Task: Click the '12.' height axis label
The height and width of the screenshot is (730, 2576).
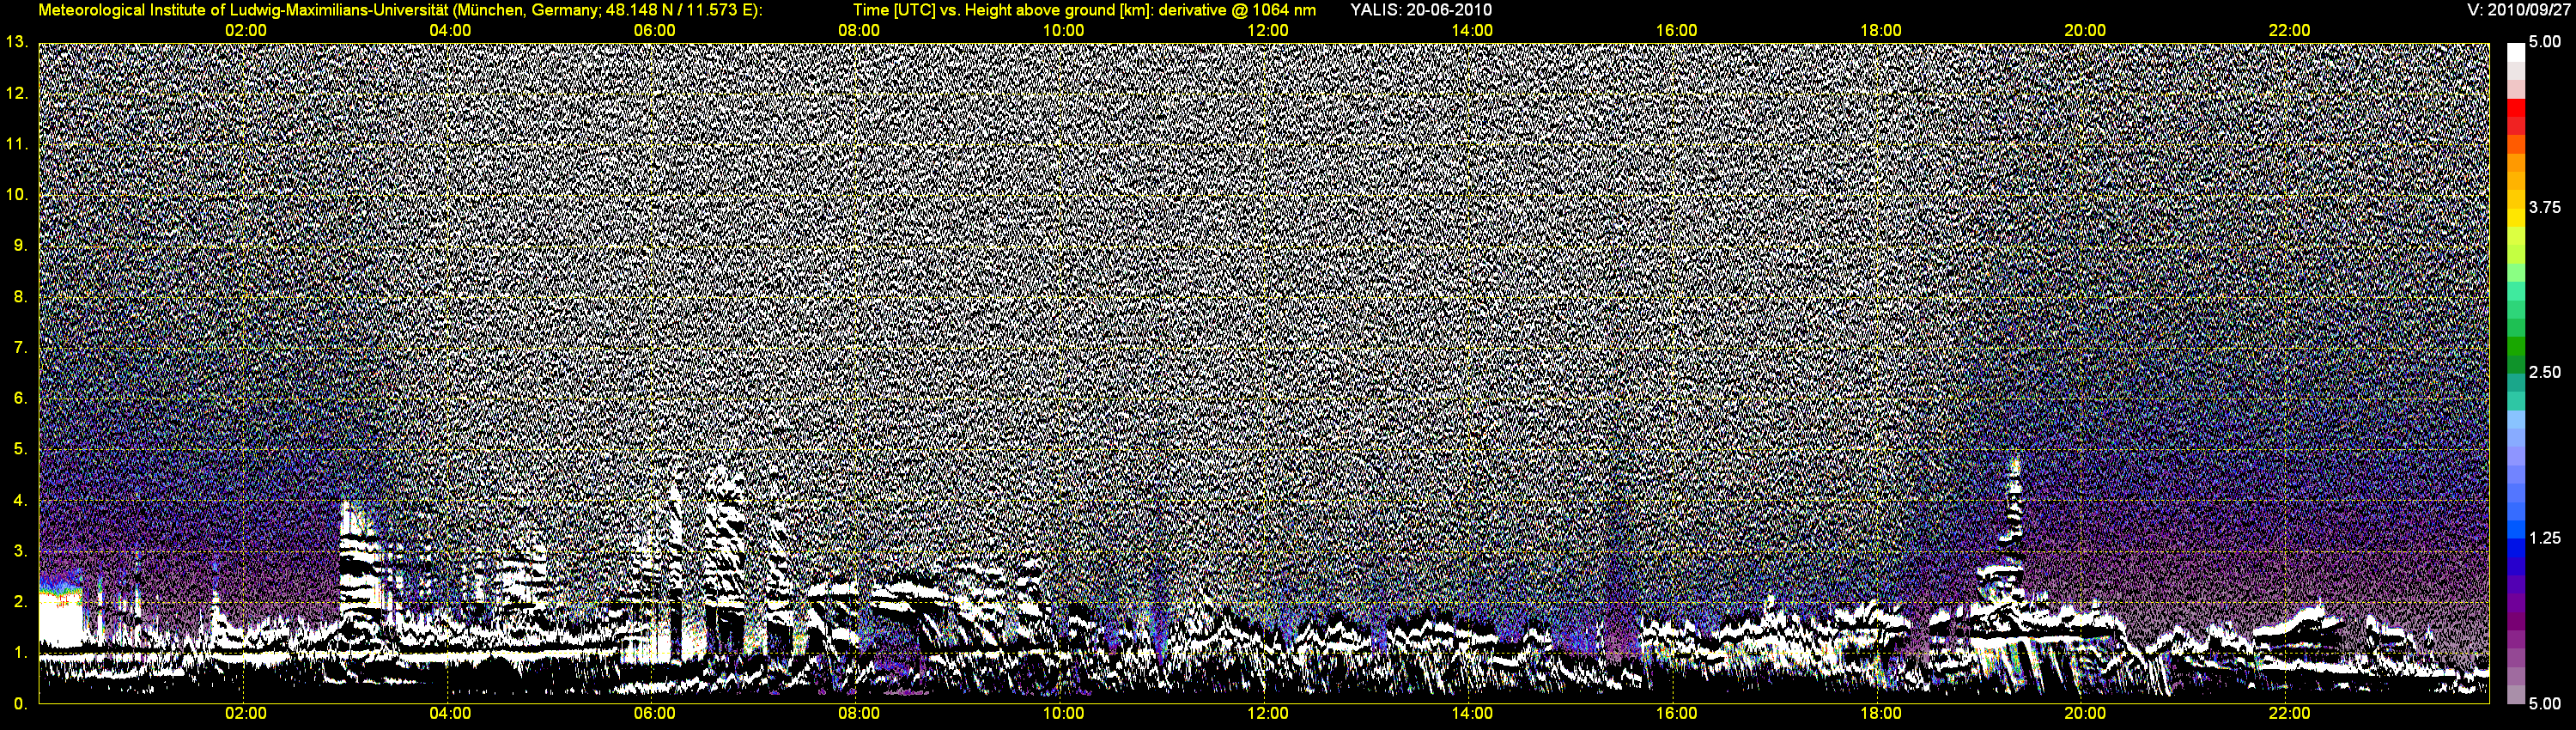Action: click(16, 93)
